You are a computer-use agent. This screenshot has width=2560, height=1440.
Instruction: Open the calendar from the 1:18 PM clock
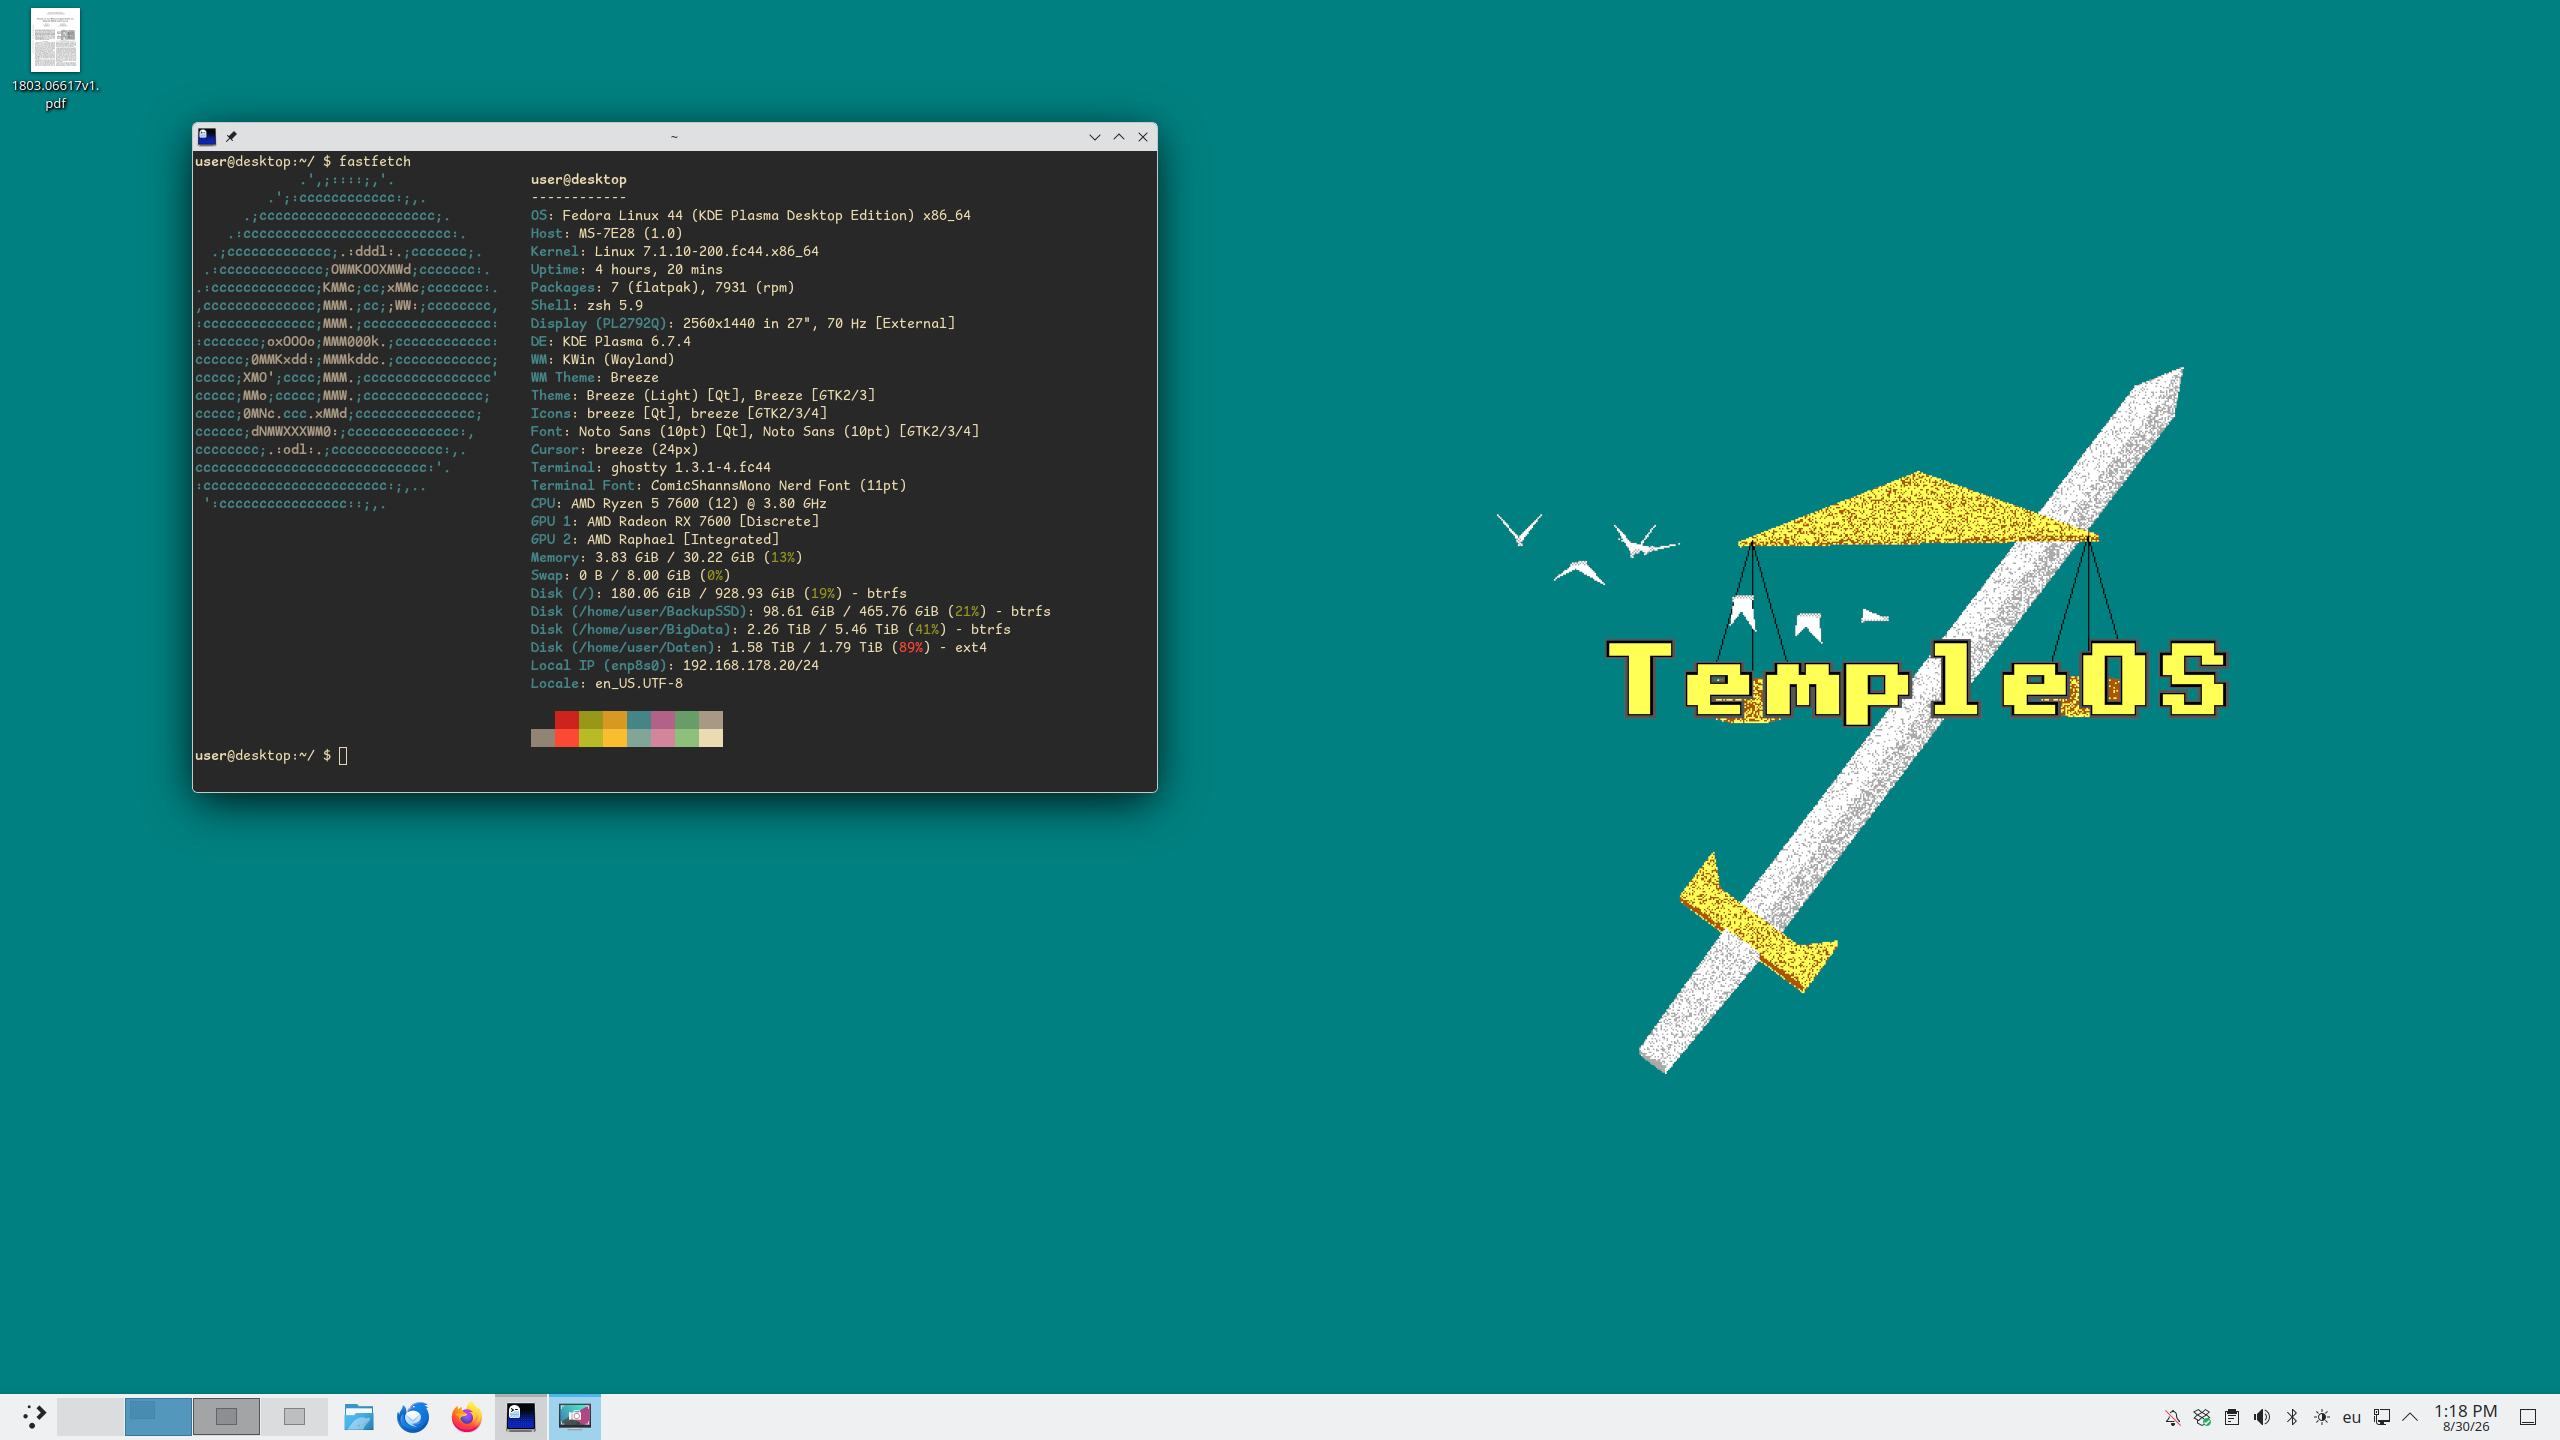click(x=2466, y=1417)
